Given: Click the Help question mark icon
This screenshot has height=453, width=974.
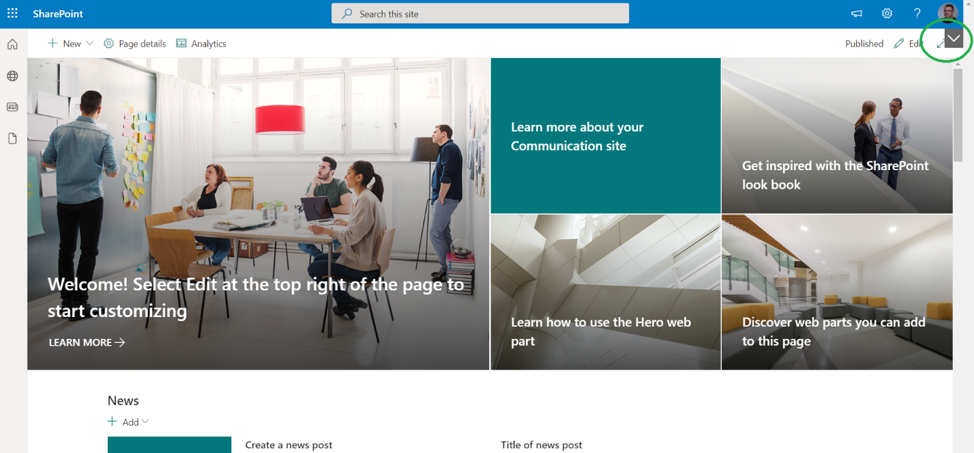Looking at the screenshot, I should [916, 14].
